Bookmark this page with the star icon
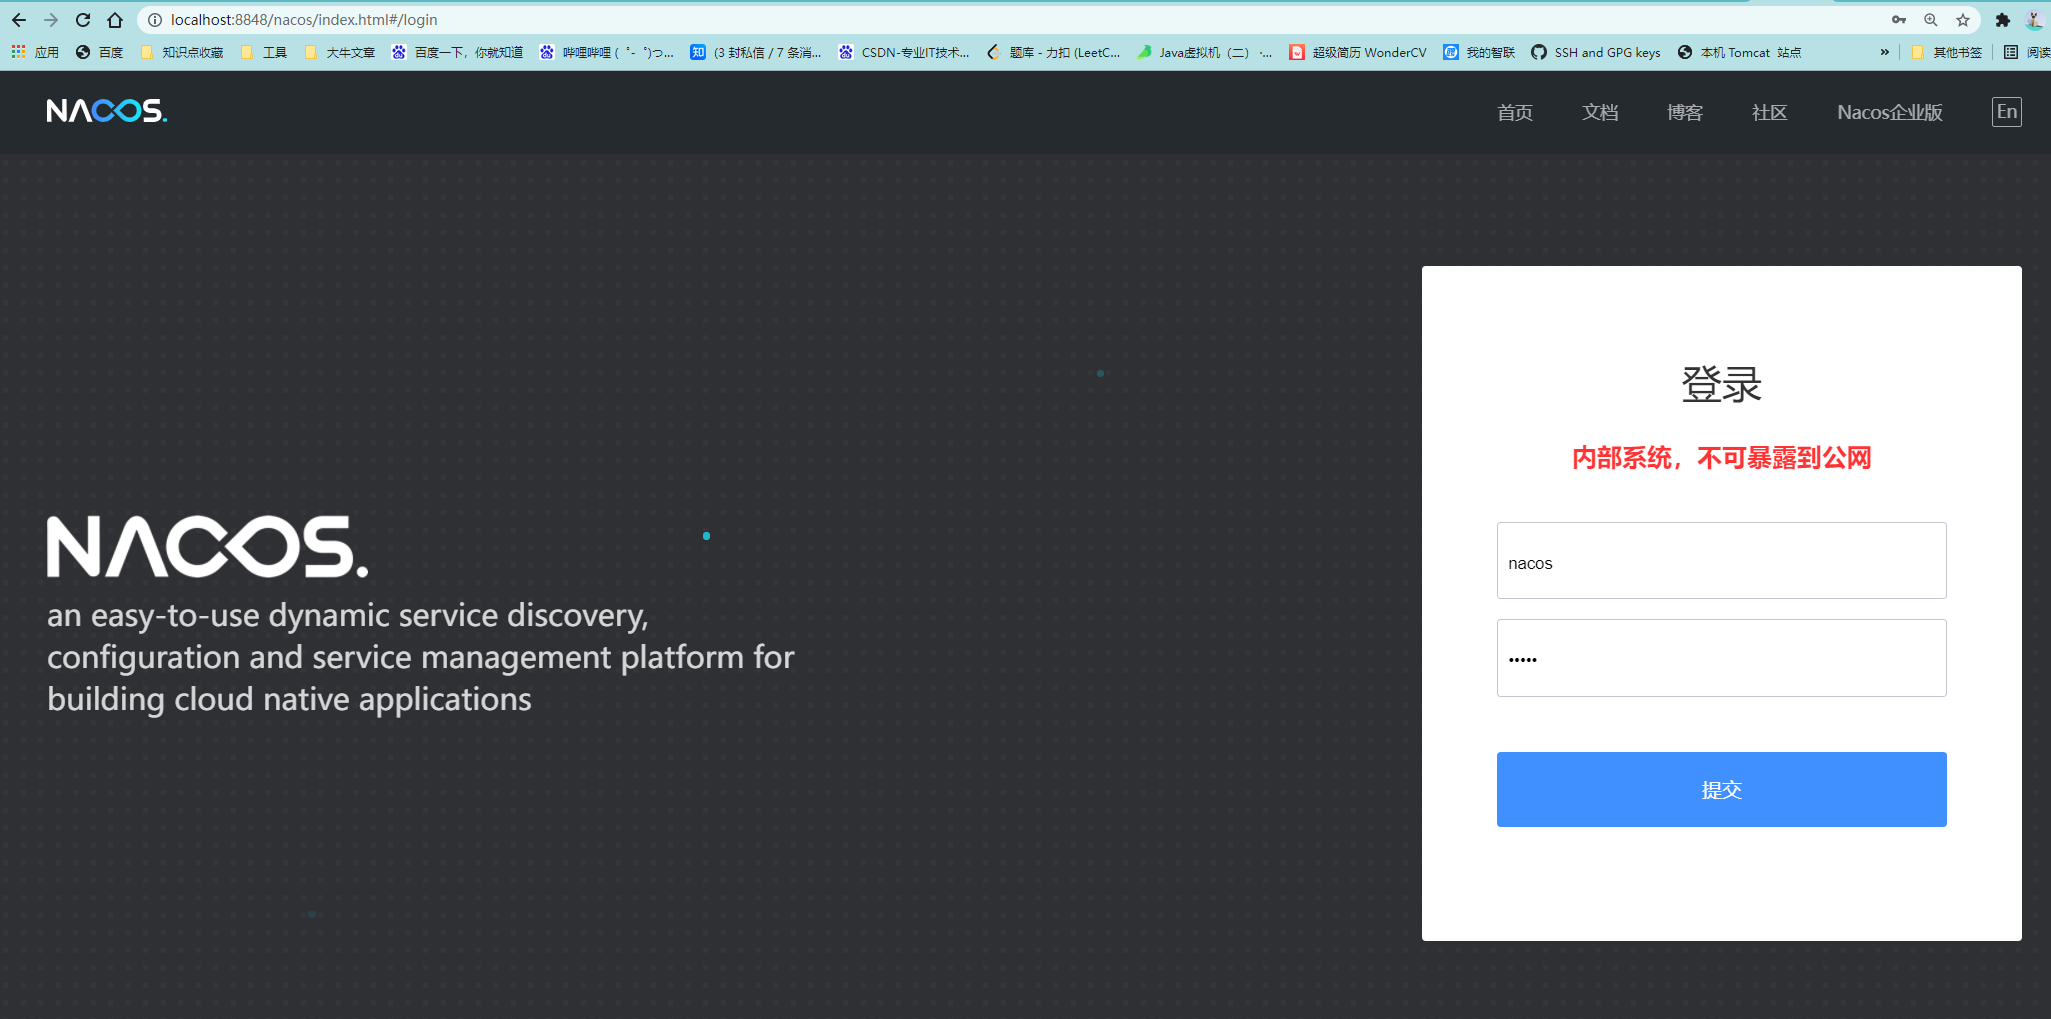The width and height of the screenshot is (2051, 1019). (x=1963, y=20)
